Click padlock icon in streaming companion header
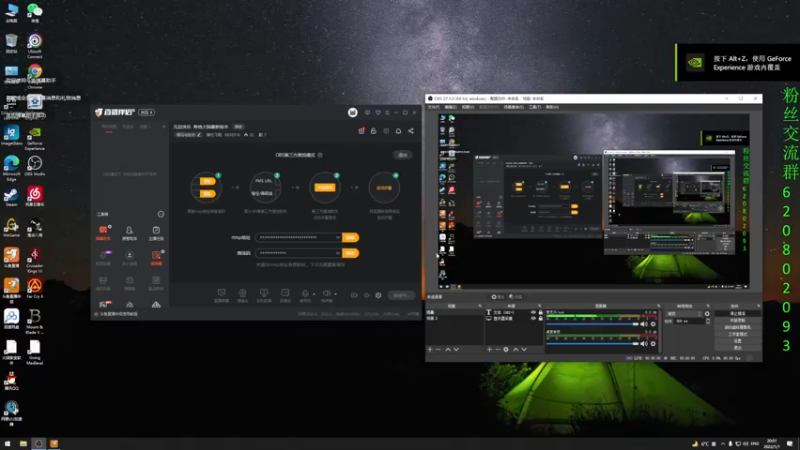 (x=373, y=131)
